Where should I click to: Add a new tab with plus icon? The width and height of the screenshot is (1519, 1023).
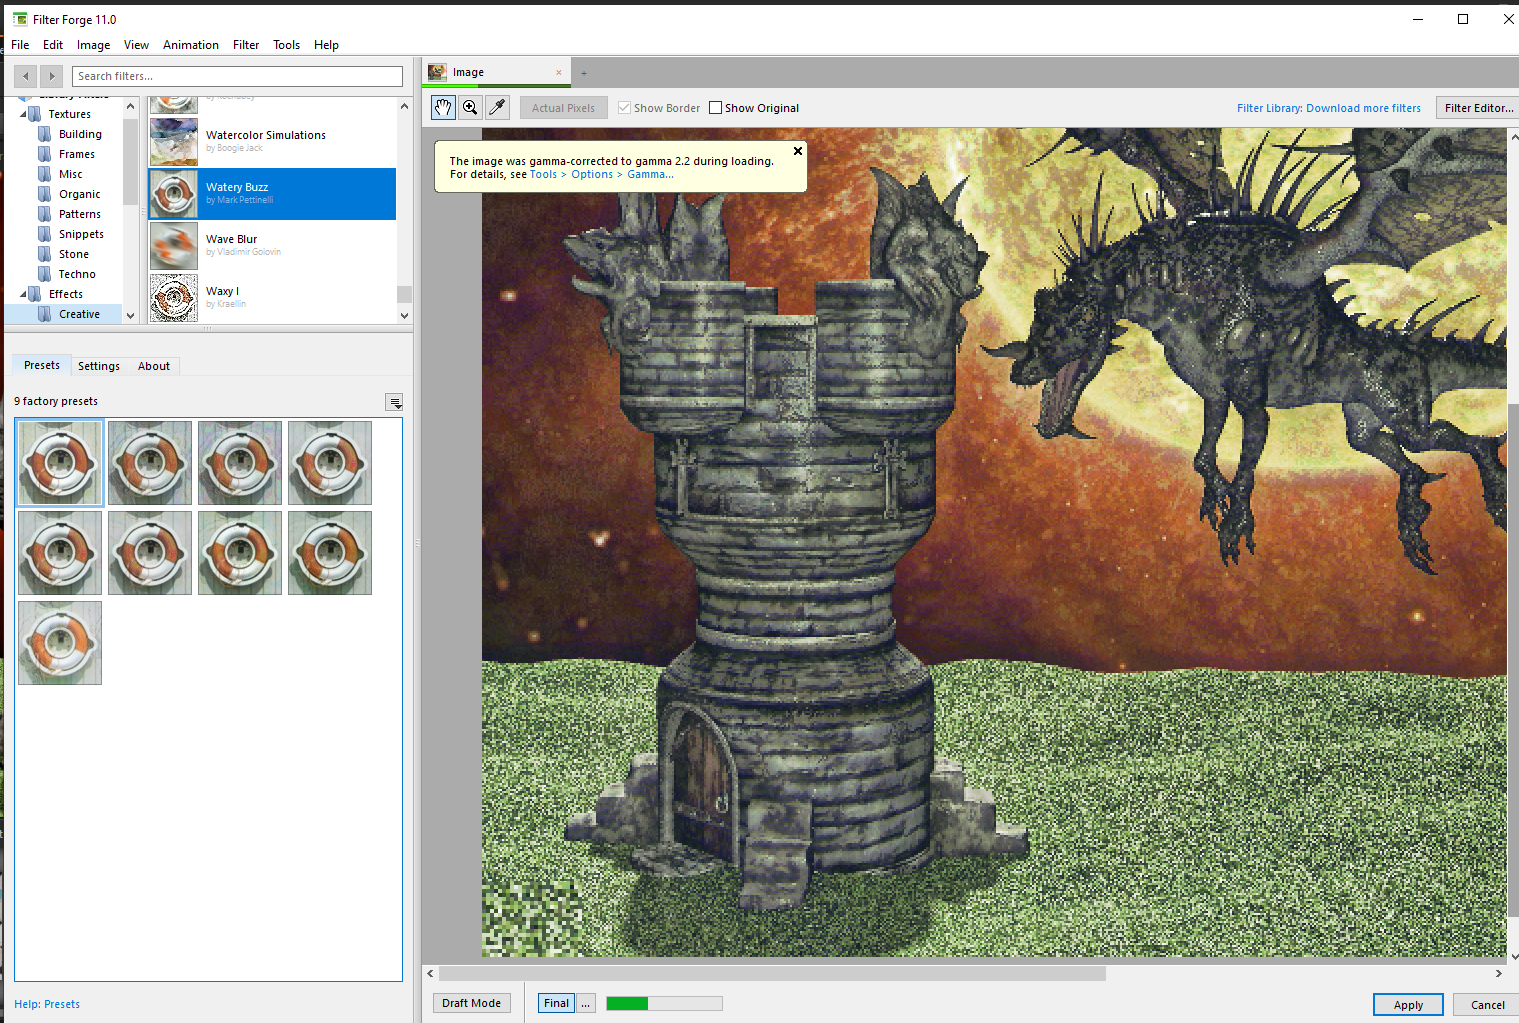tap(584, 73)
